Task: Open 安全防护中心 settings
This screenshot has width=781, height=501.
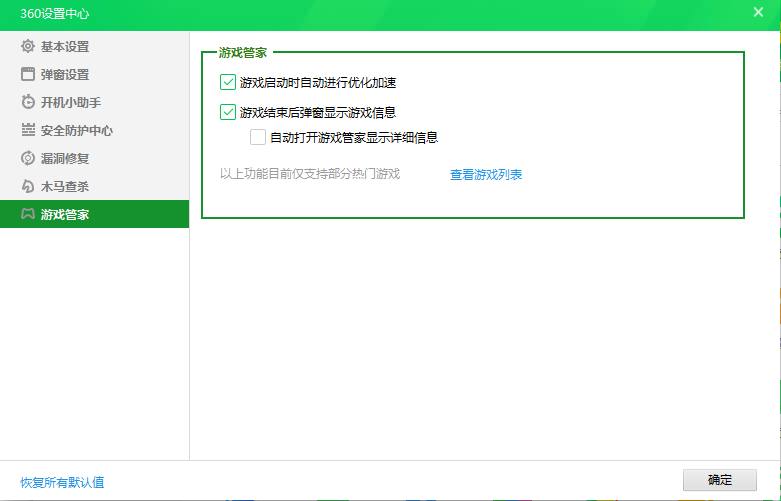Action: point(95,130)
